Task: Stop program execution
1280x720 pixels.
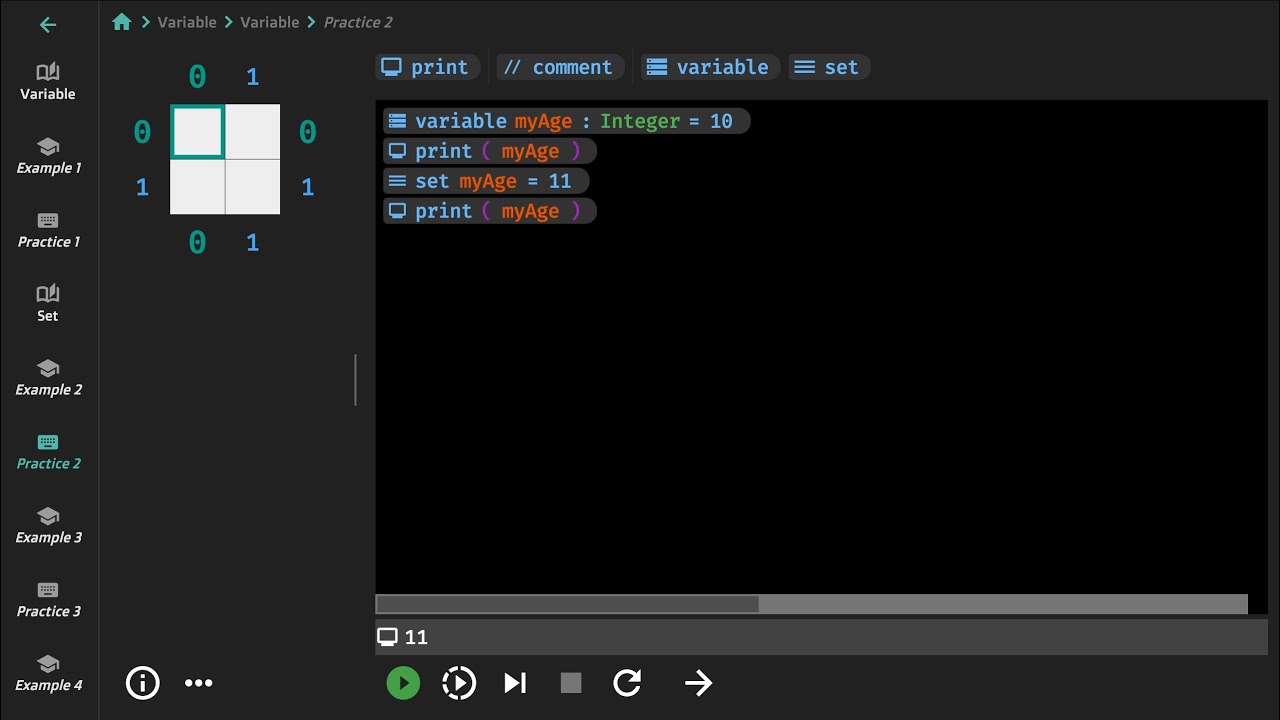Action: coord(571,683)
